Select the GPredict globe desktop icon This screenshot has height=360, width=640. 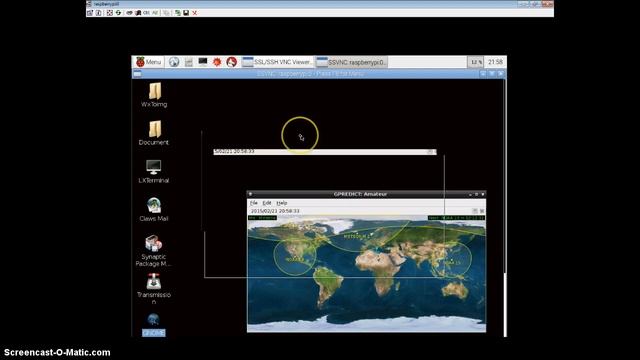(153, 324)
